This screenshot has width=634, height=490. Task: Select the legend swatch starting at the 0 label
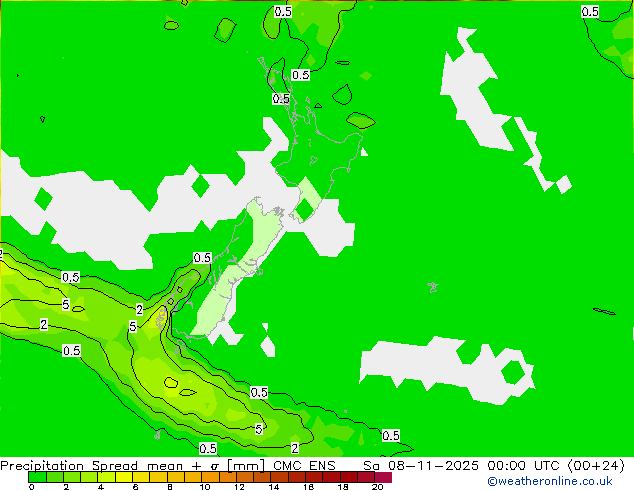37,477
